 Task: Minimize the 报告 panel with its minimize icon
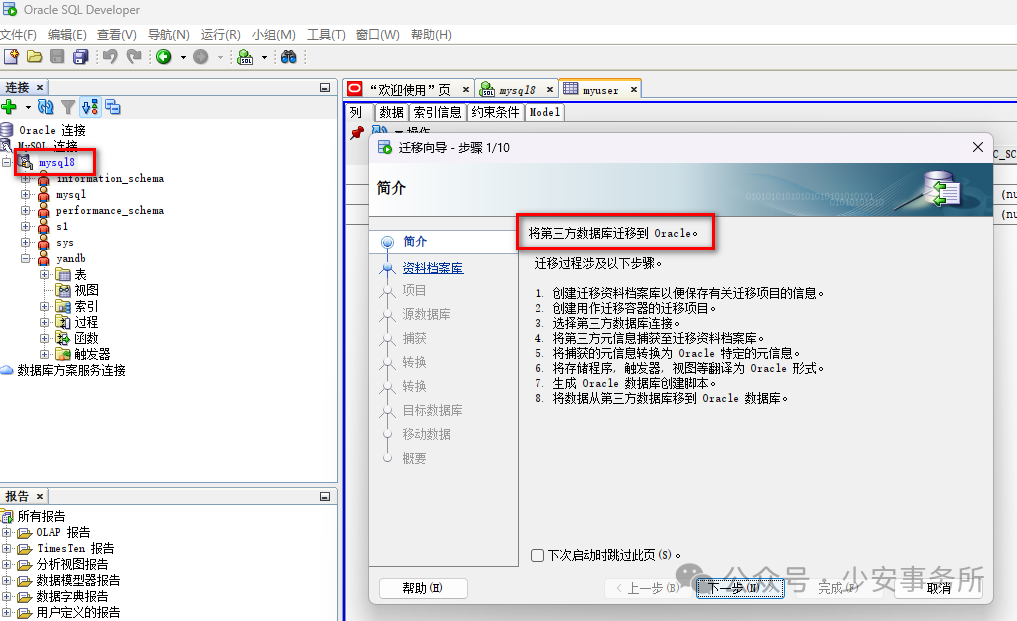325,496
